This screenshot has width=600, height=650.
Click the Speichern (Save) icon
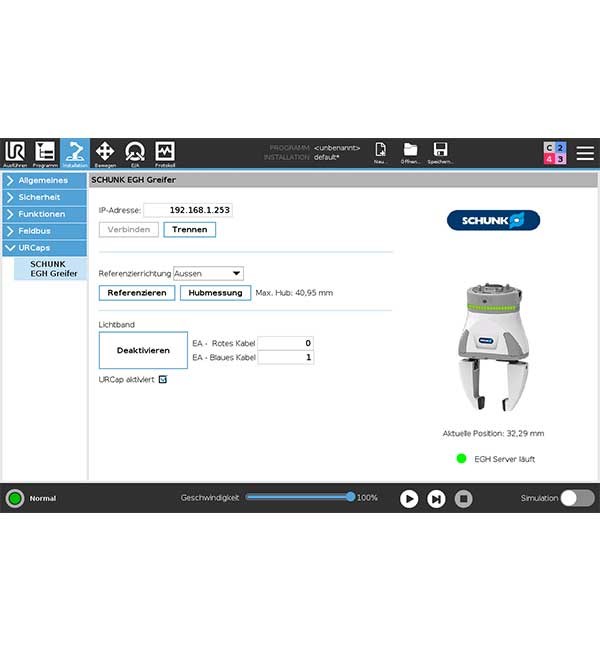point(440,153)
